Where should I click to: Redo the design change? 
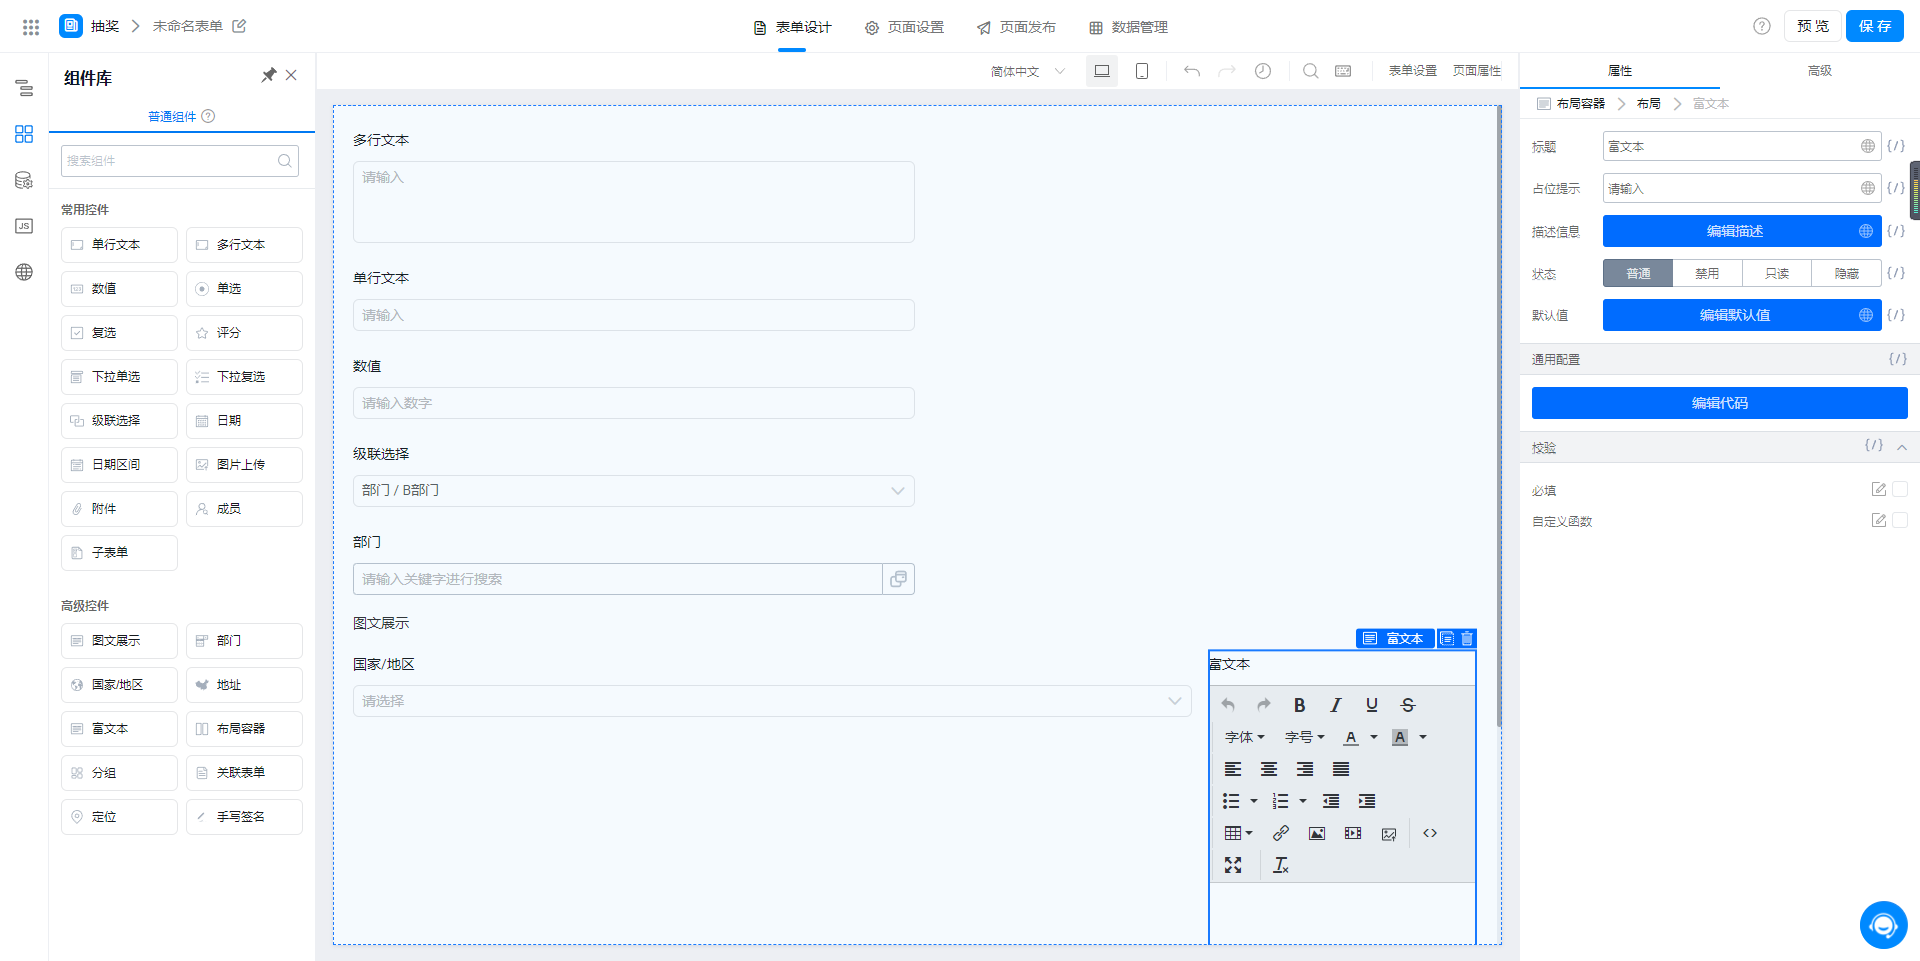point(1227,71)
